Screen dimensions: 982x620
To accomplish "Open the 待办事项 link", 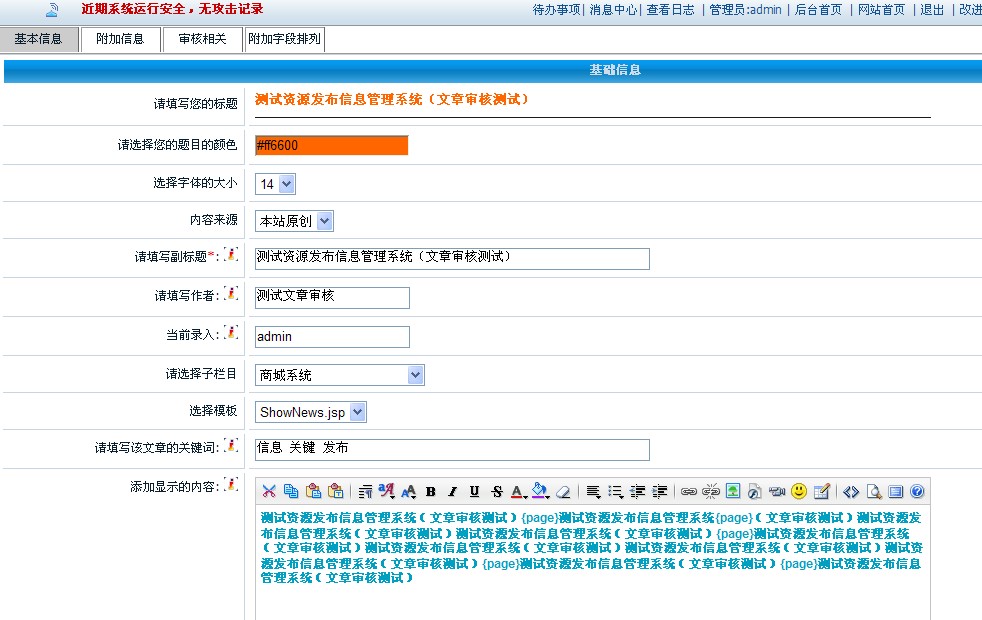I will (556, 10).
